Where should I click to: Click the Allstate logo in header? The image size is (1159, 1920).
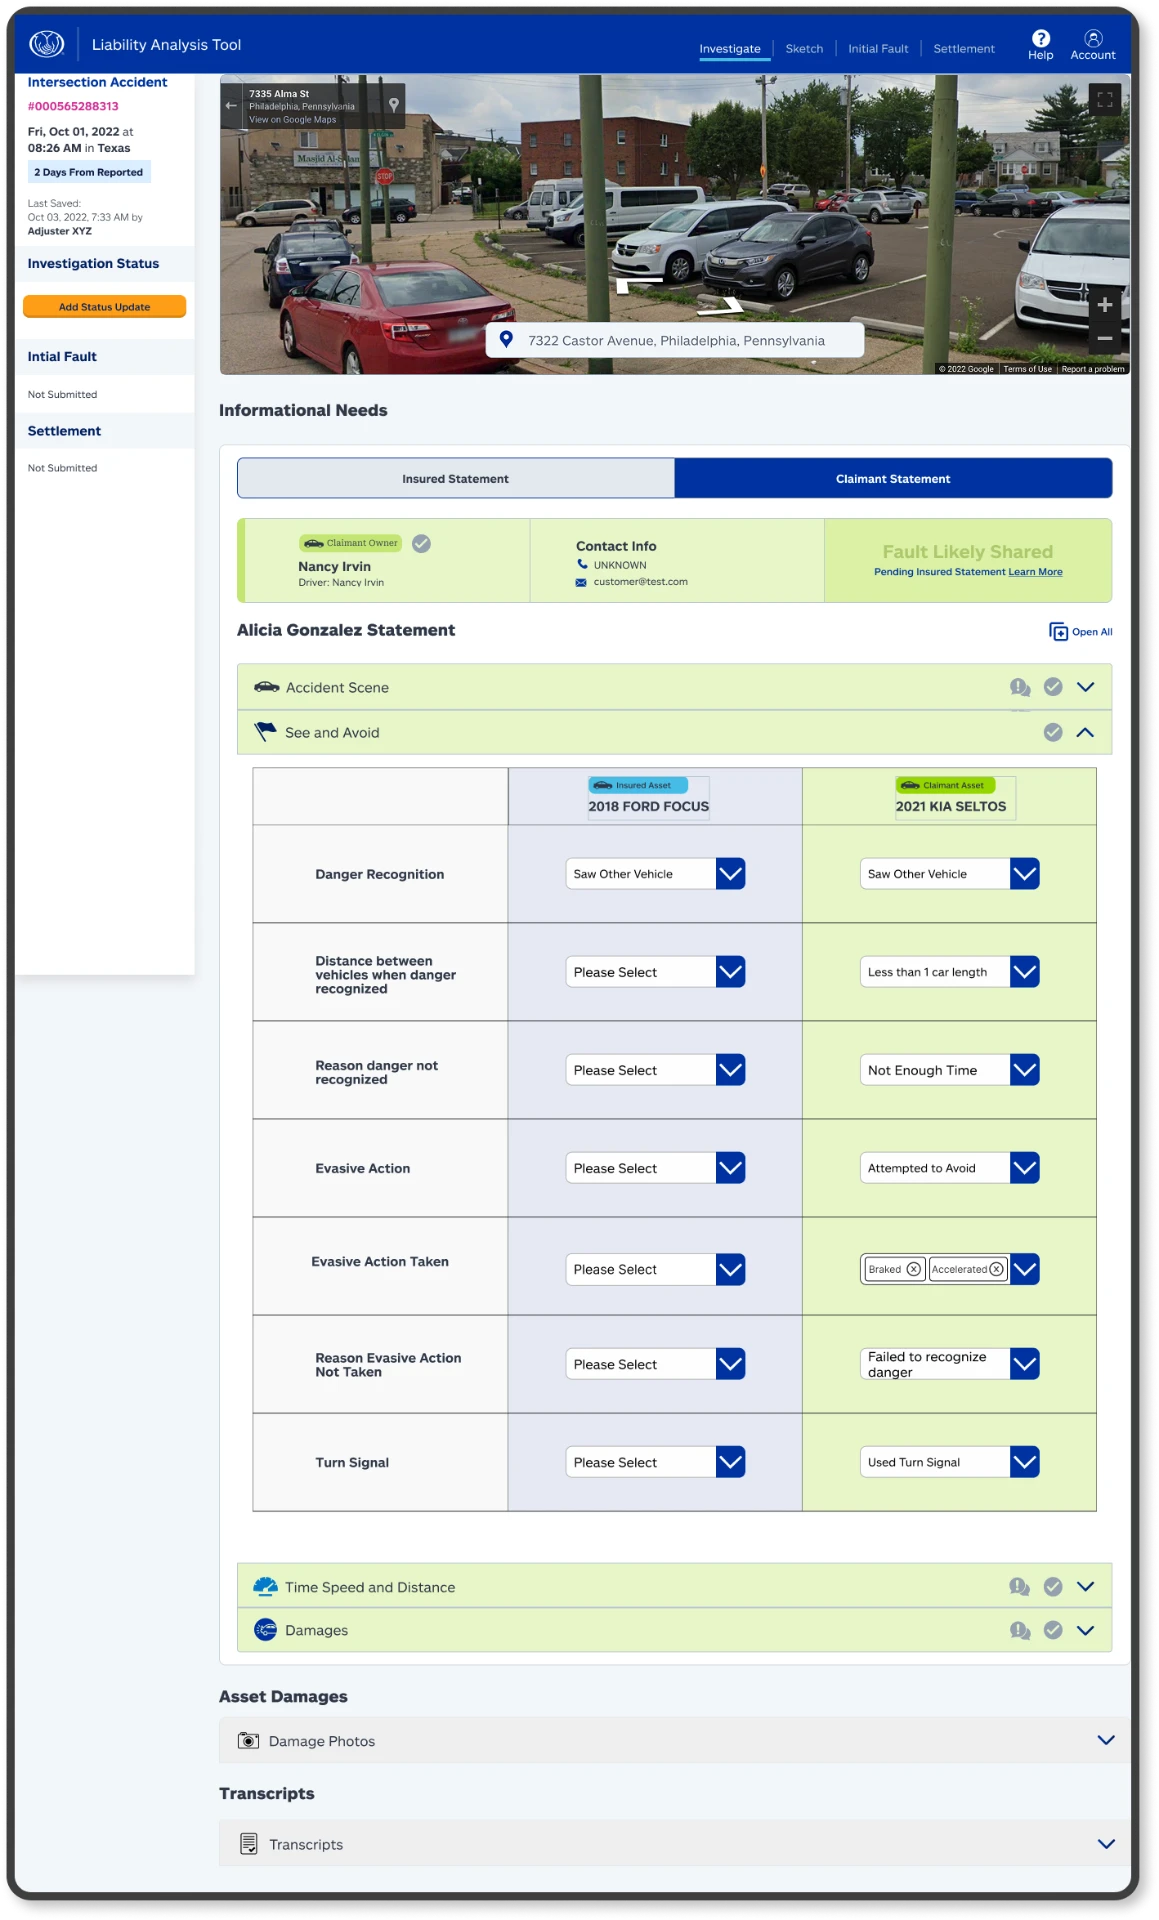(46, 44)
